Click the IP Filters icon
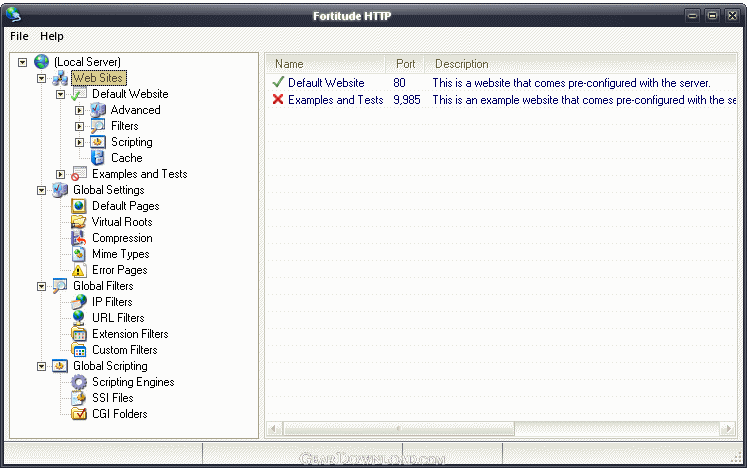 point(79,302)
